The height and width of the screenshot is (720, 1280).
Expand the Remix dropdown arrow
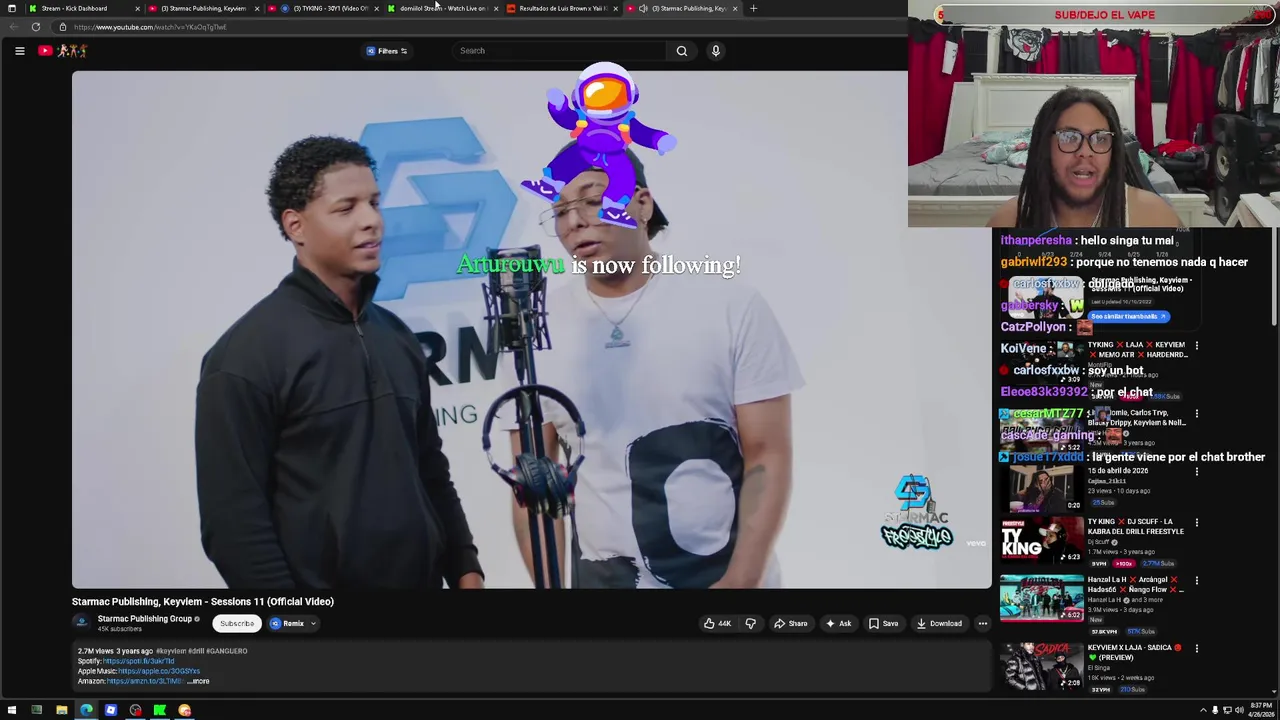[313, 624]
